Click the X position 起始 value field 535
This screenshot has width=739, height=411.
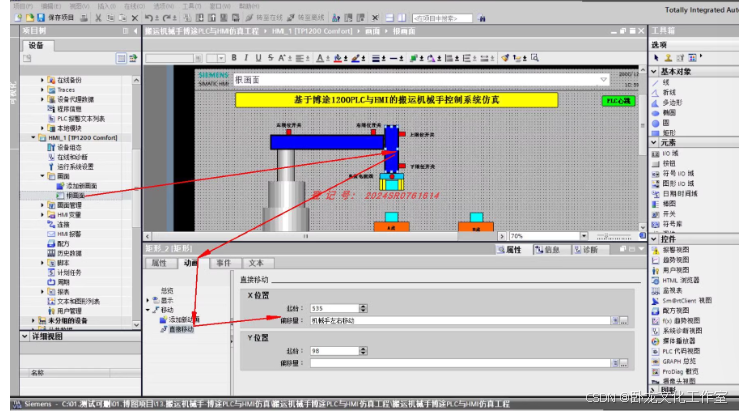pyautogui.click(x=335, y=308)
